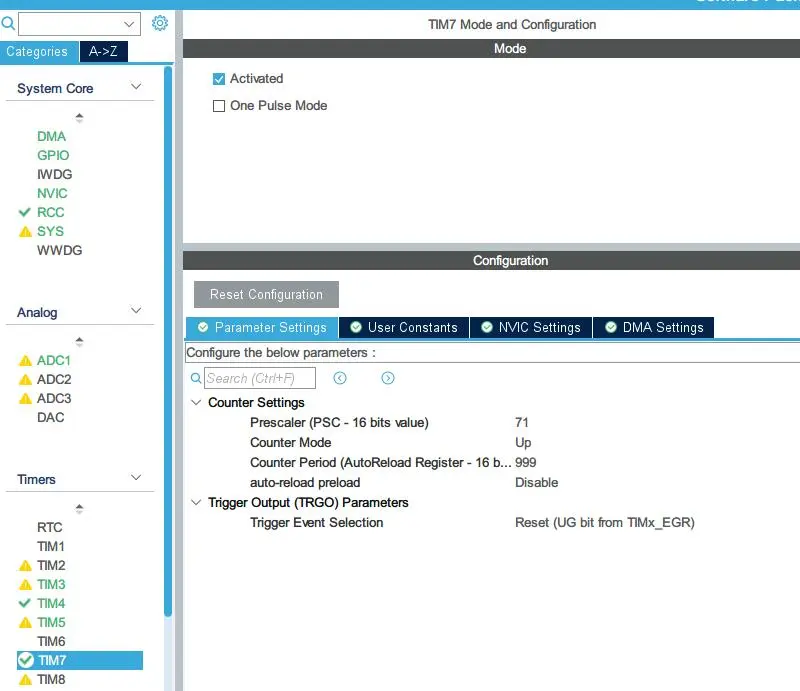800x691 pixels.
Task: Switch to the NVIC Settings tab
Action: pos(529,328)
